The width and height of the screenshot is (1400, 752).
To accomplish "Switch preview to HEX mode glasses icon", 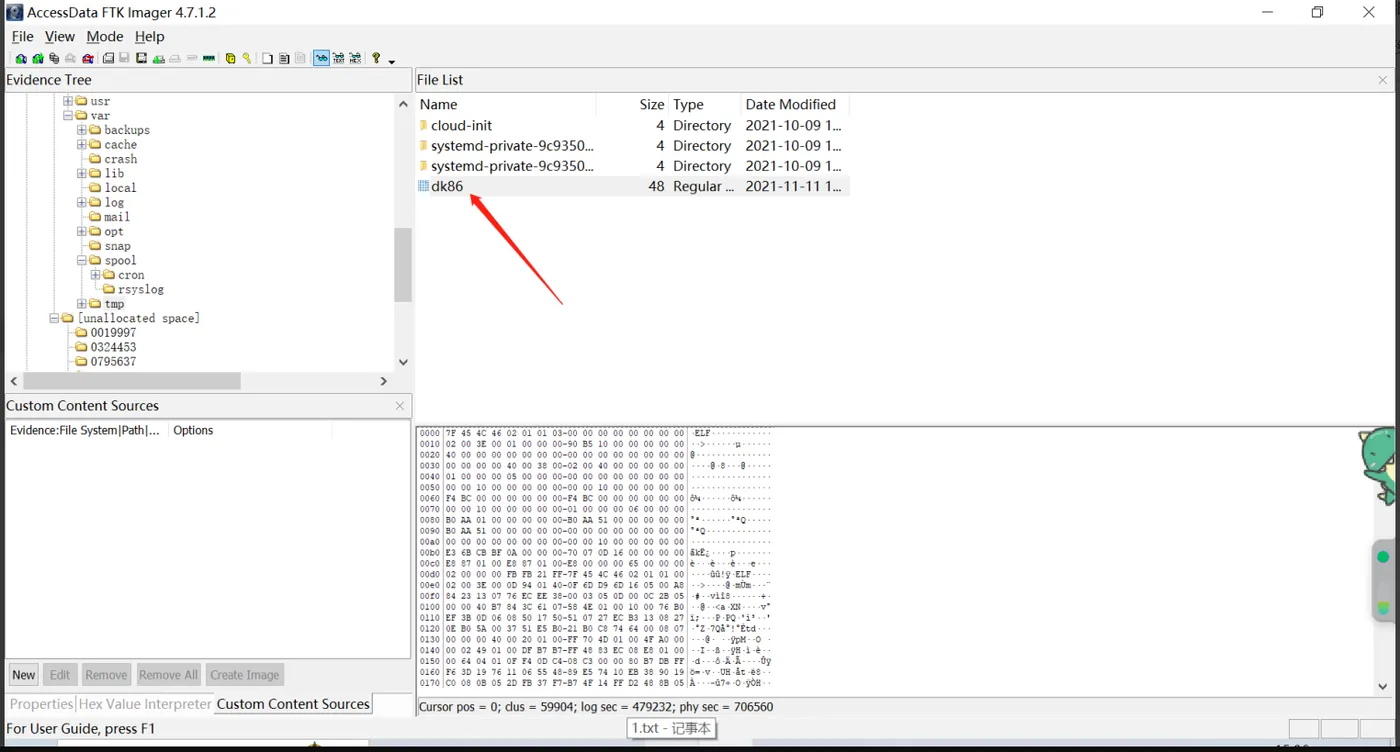I will [355, 58].
